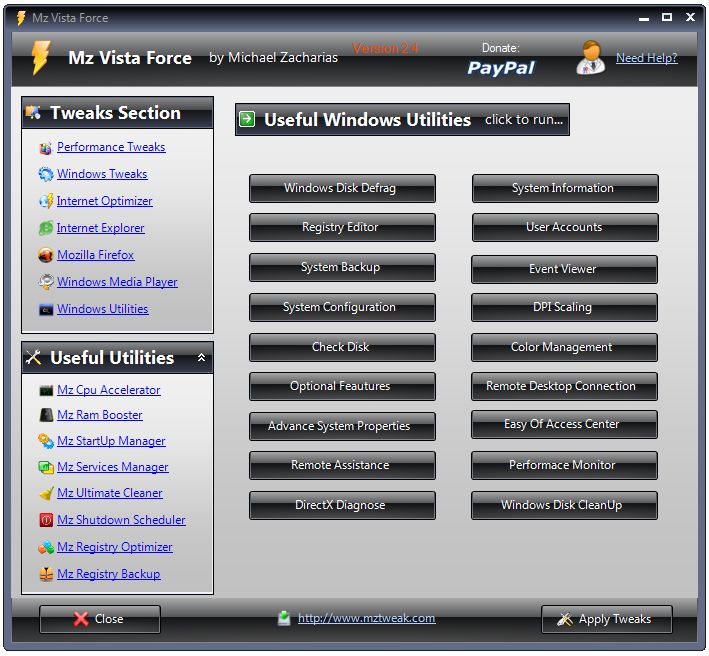This screenshot has height=656, width=709.
Task: Click the Mz Ram Booster icon
Action: point(46,415)
